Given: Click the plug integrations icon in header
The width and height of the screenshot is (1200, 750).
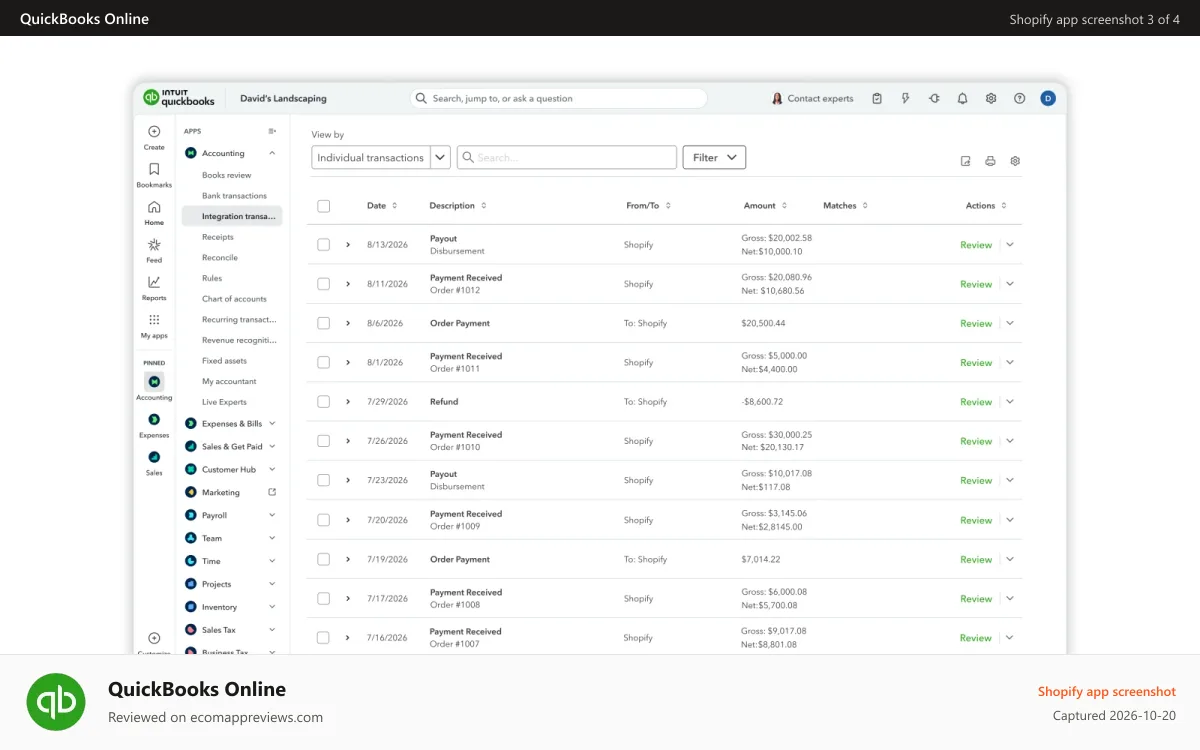Looking at the screenshot, I should click(934, 98).
